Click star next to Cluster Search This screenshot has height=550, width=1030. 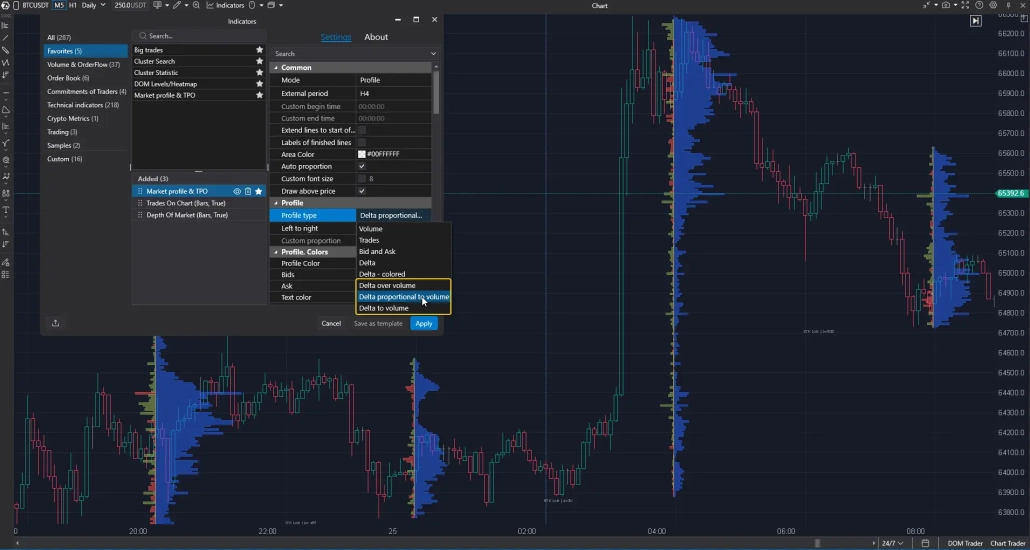[x=259, y=61]
